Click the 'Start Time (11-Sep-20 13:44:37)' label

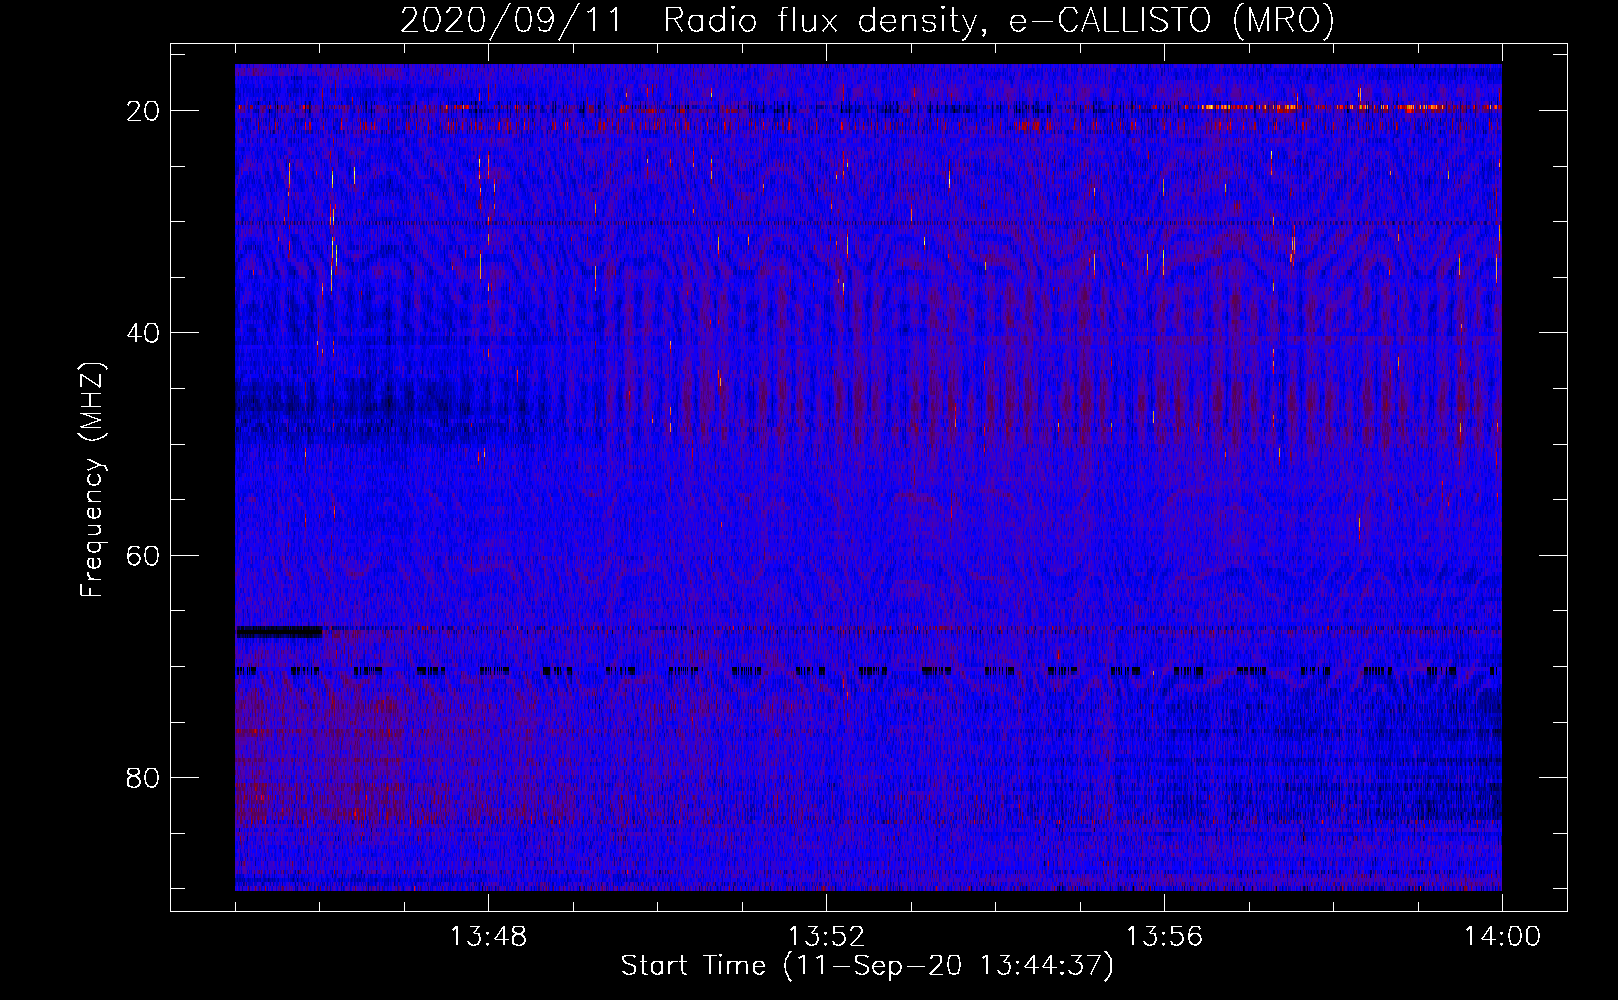867,966
